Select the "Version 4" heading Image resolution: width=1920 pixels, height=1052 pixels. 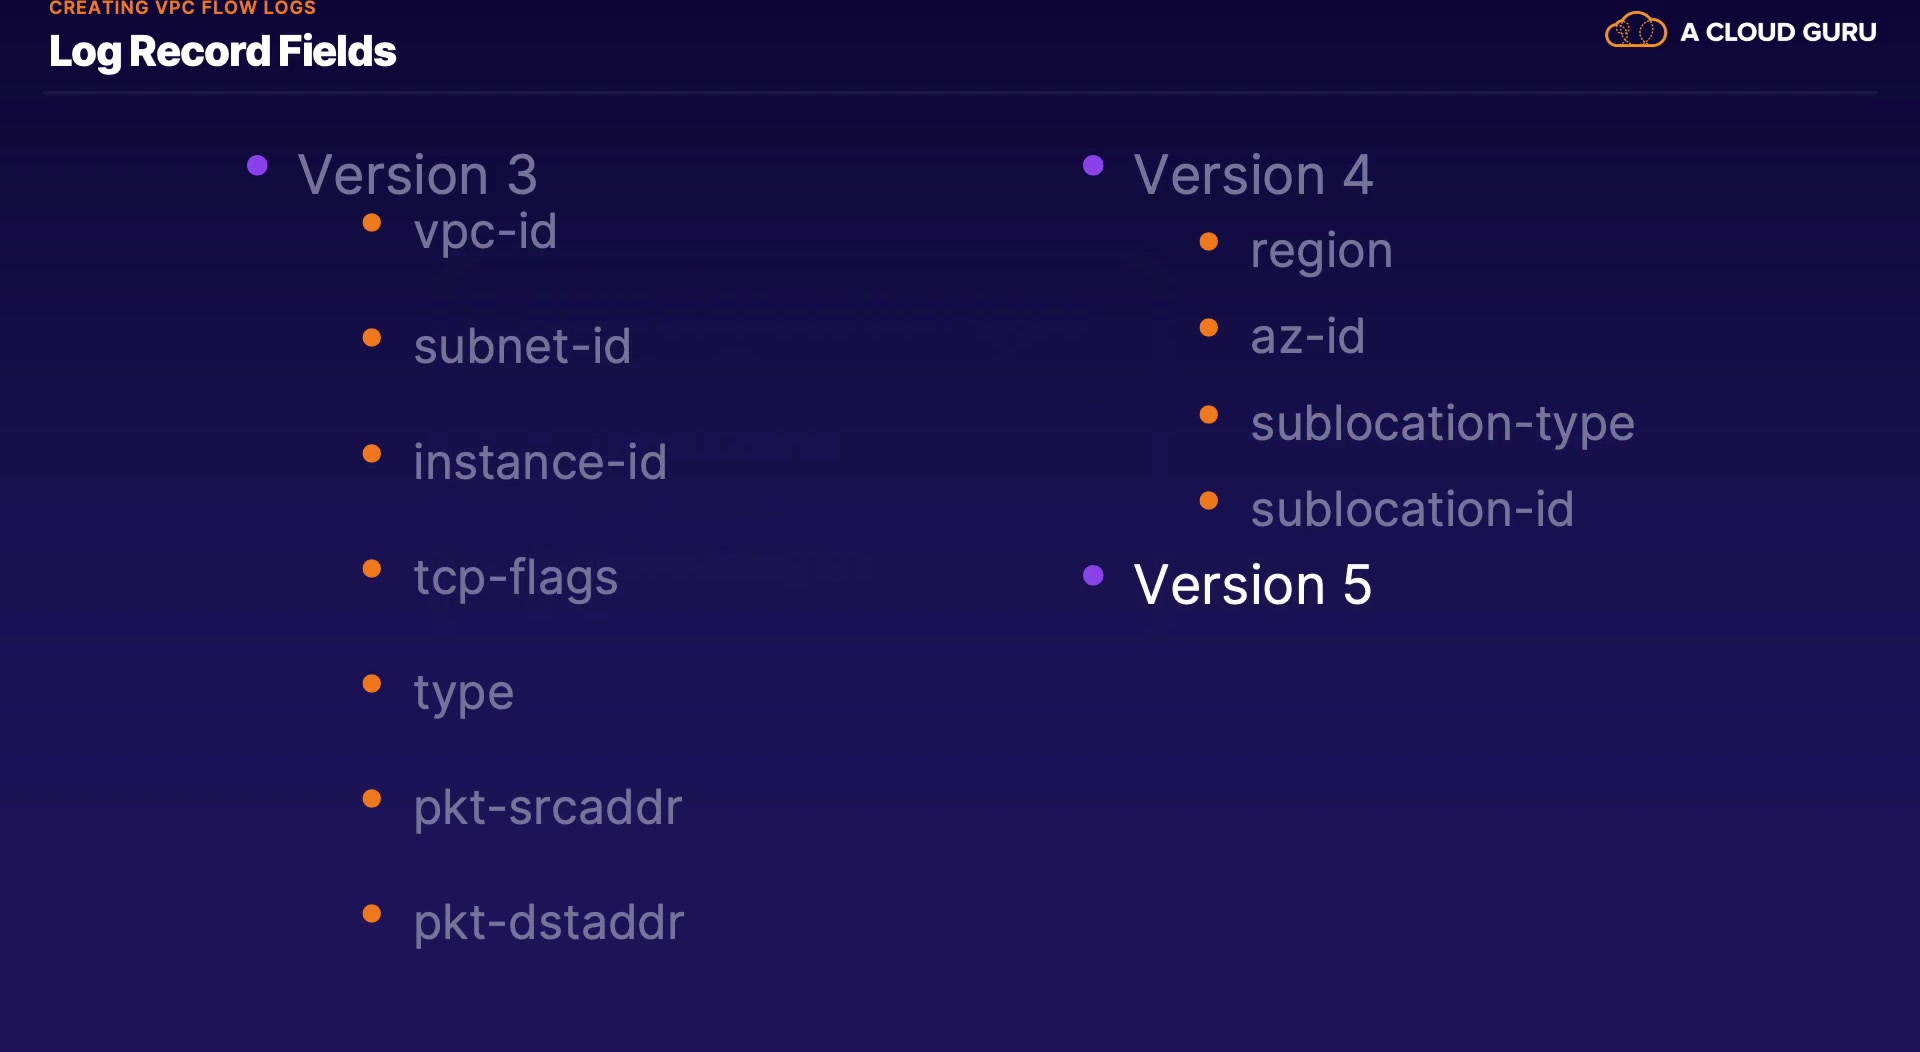[x=1253, y=175]
